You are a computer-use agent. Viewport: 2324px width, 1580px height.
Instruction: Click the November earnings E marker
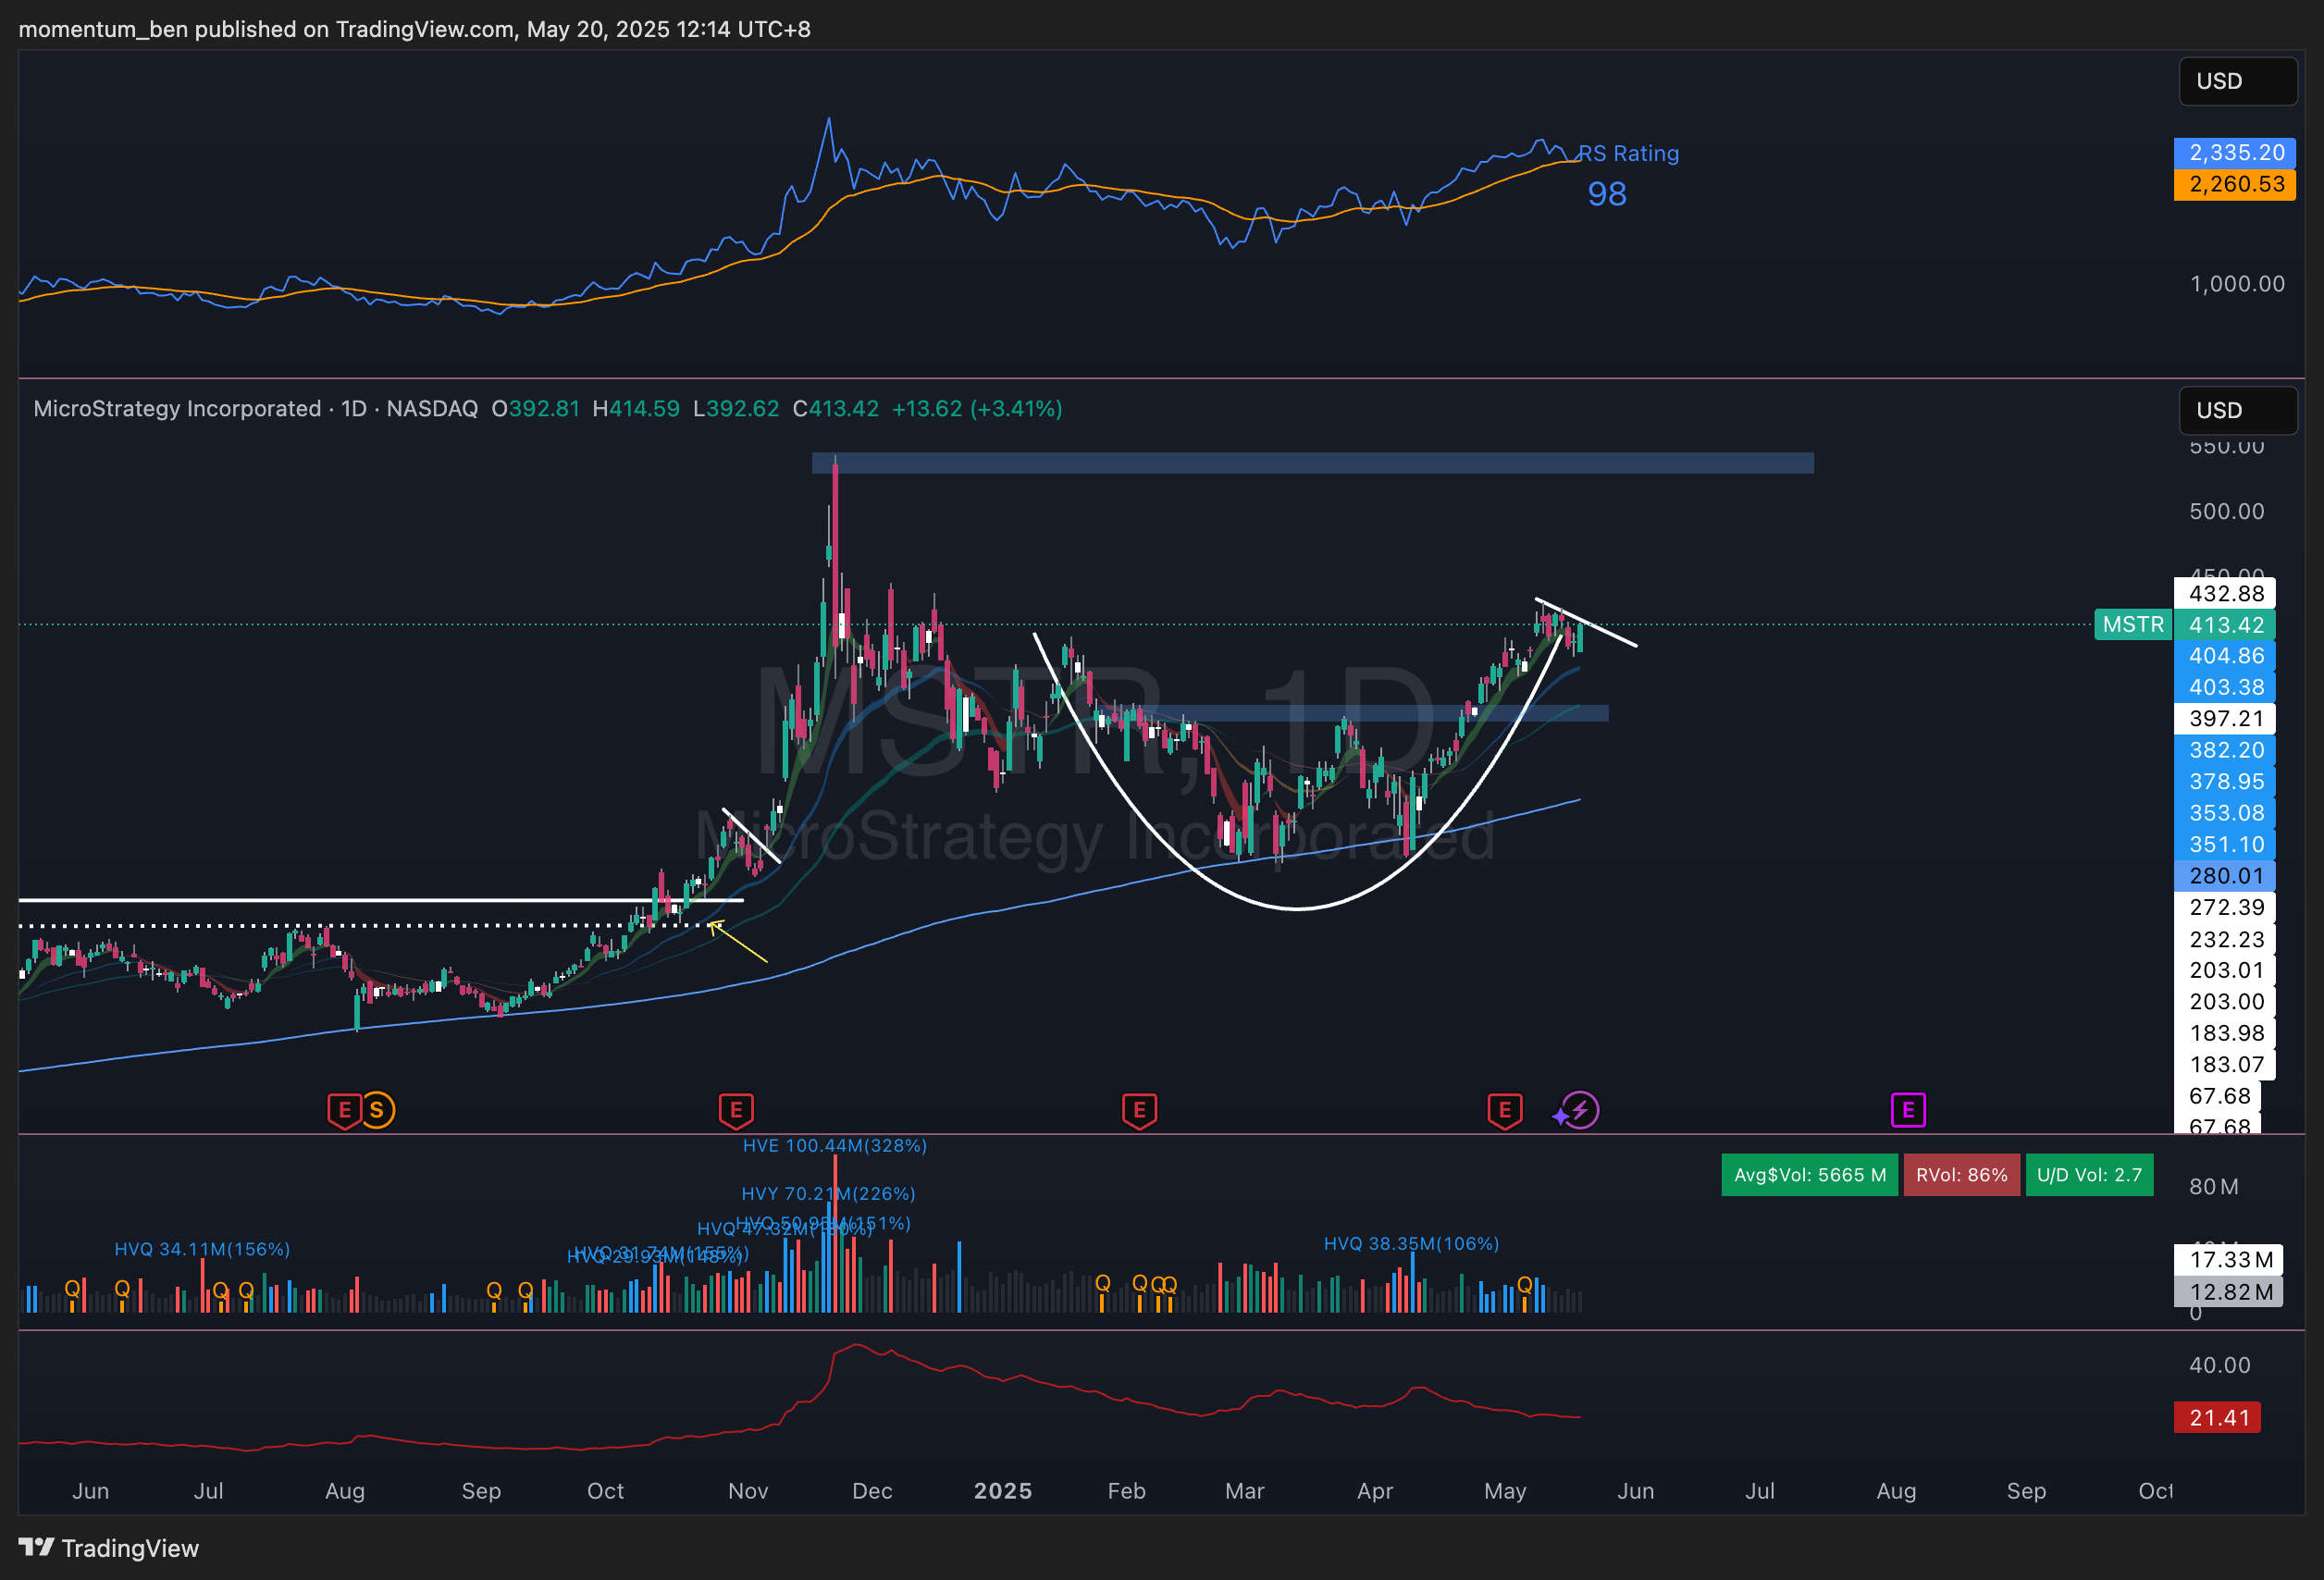click(x=736, y=1110)
